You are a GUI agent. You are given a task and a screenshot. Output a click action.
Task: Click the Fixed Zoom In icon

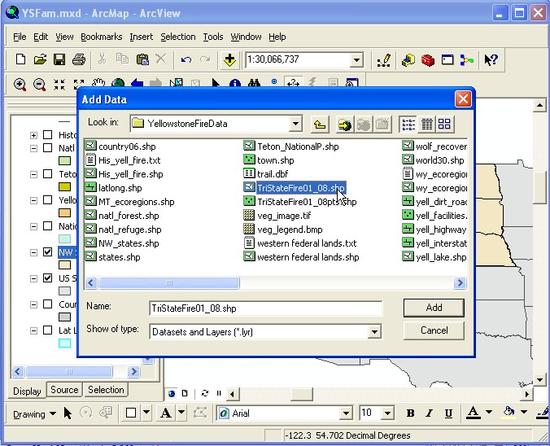click(x=59, y=85)
